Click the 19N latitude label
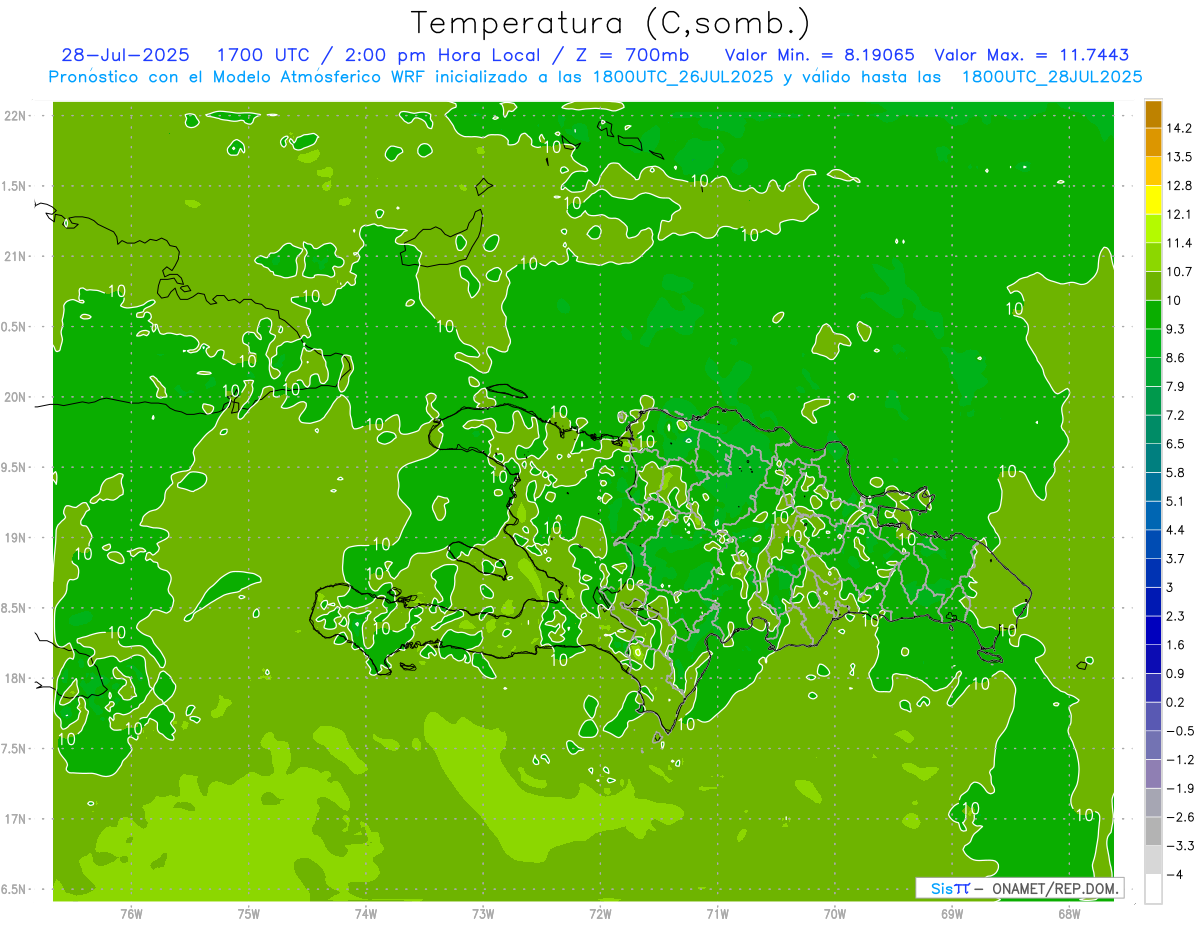 click(x=16, y=538)
